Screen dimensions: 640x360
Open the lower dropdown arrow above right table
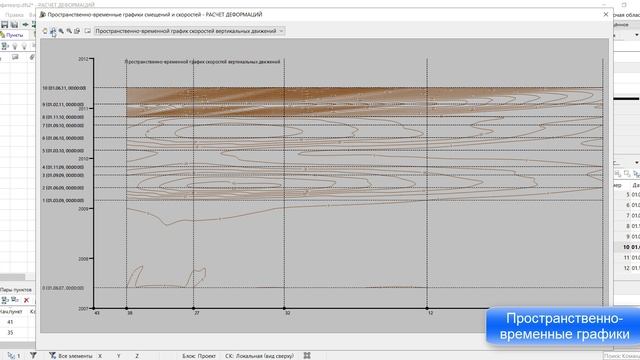(636, 163)
